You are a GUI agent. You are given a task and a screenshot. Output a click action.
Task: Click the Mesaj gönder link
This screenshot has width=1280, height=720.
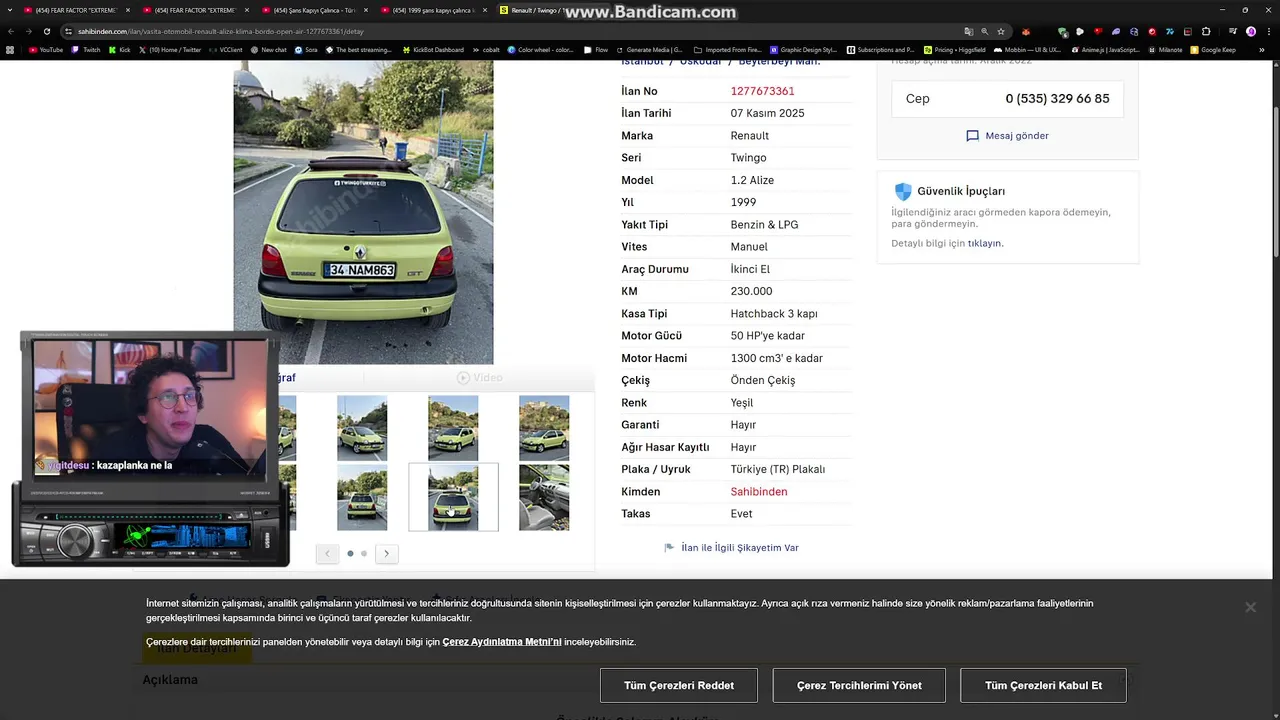1017,136
